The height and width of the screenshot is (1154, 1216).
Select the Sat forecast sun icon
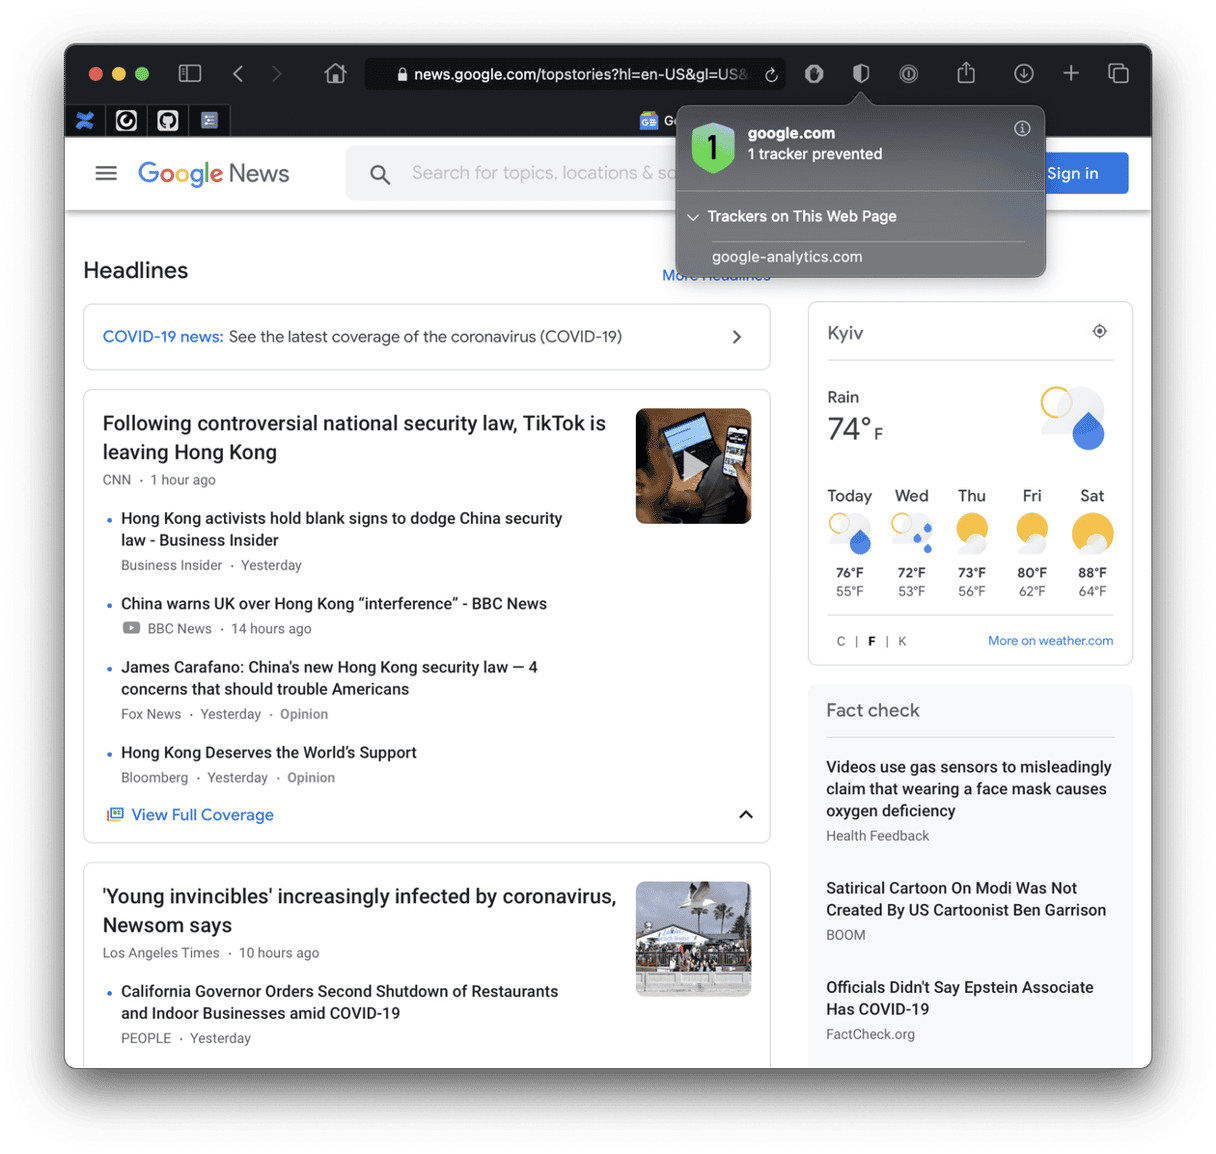[1092, 533]
